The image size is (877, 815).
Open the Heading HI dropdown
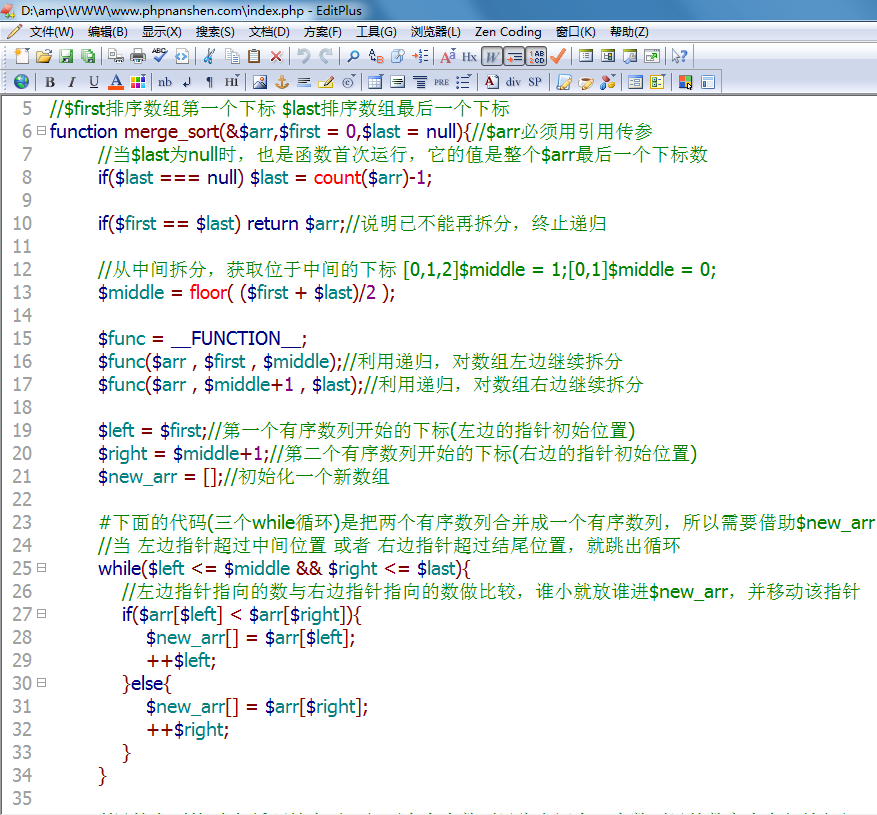232,82
